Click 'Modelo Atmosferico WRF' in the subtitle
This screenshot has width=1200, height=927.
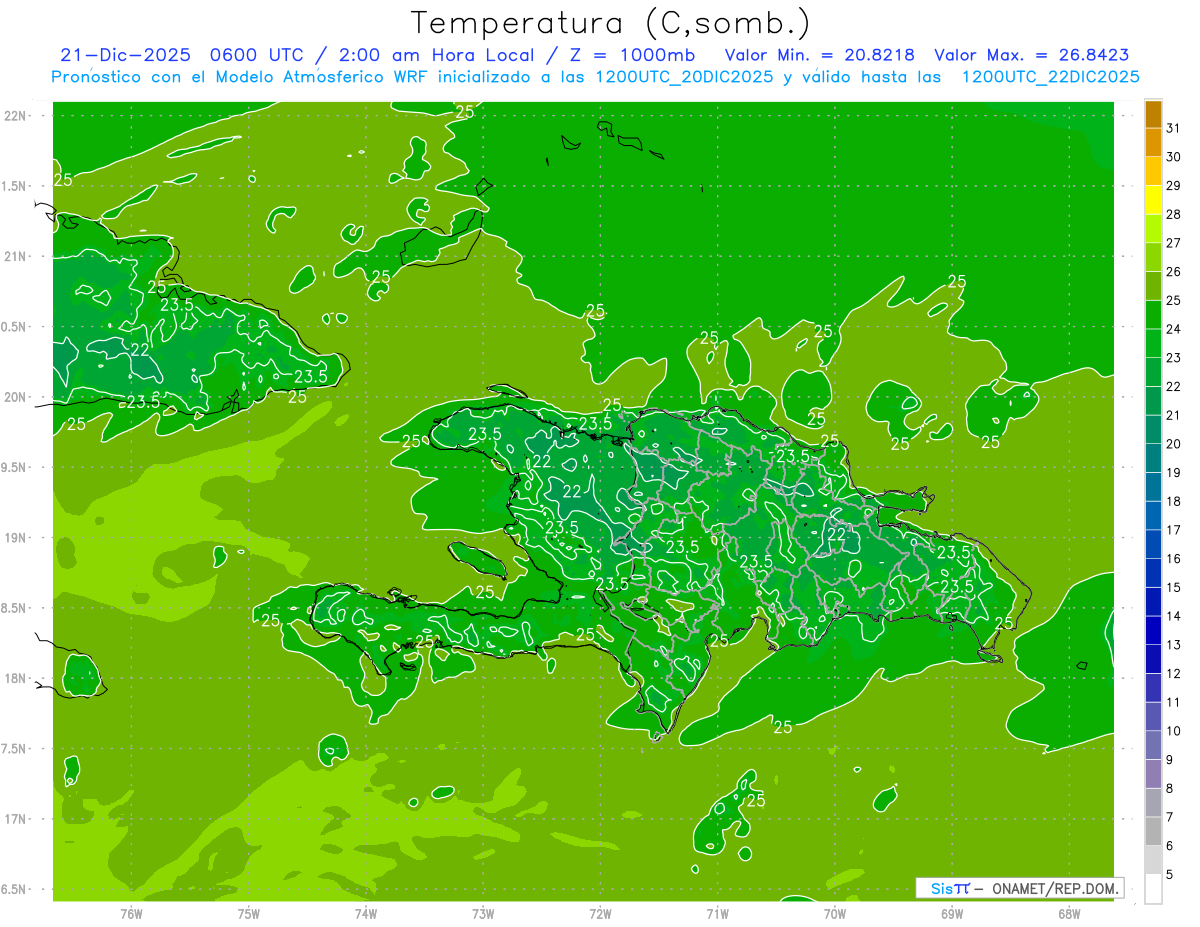click(x=322, y=77)
